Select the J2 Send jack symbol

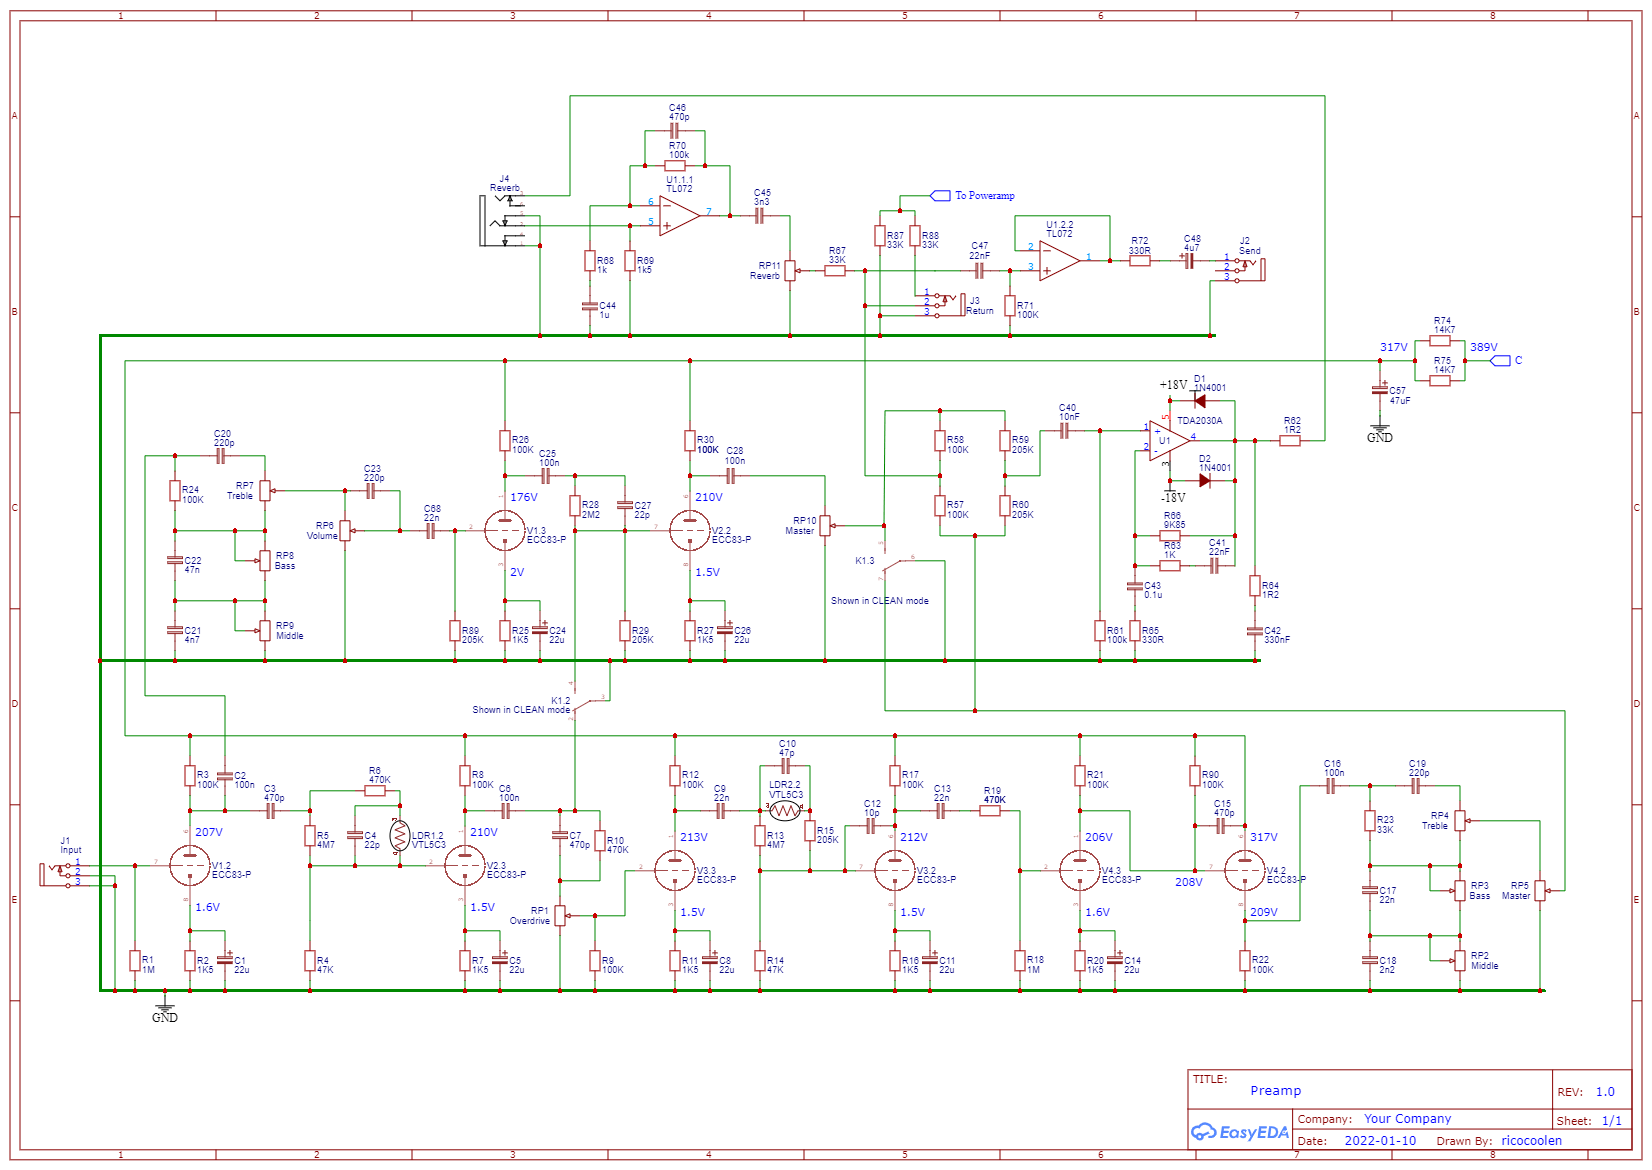point(1247,268)
